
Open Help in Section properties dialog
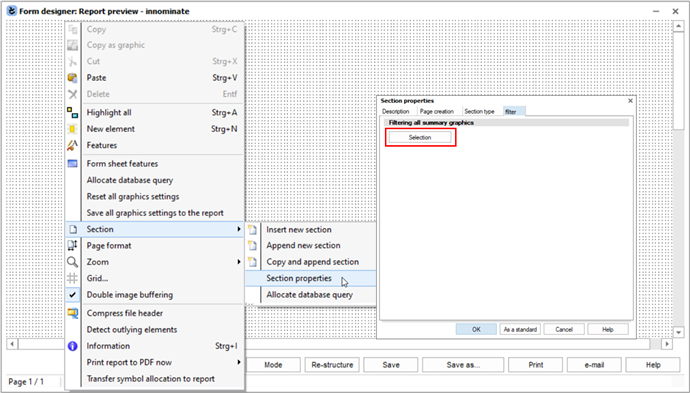[608, 329]
